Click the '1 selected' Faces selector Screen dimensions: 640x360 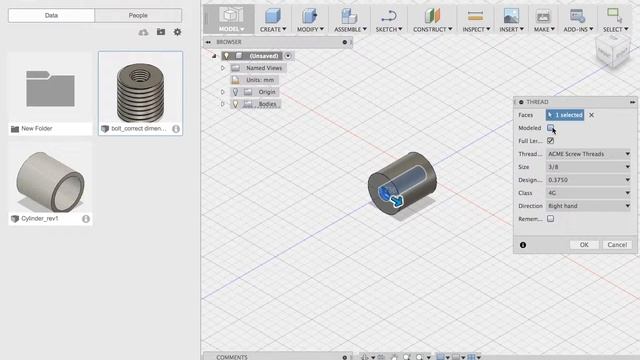pos(565,115)
